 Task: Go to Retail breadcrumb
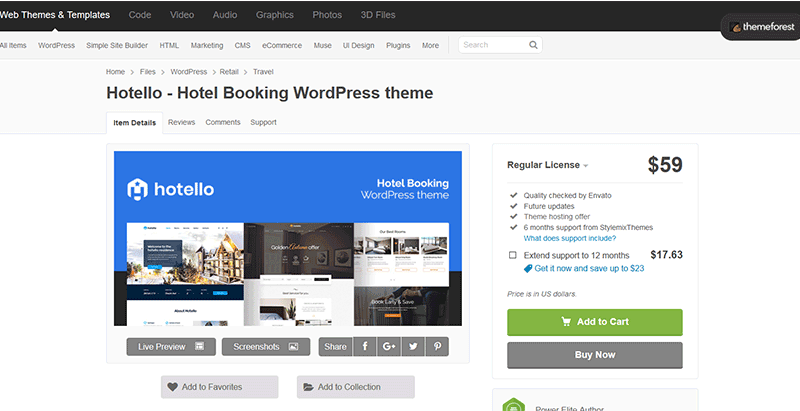tap(229, 72)
